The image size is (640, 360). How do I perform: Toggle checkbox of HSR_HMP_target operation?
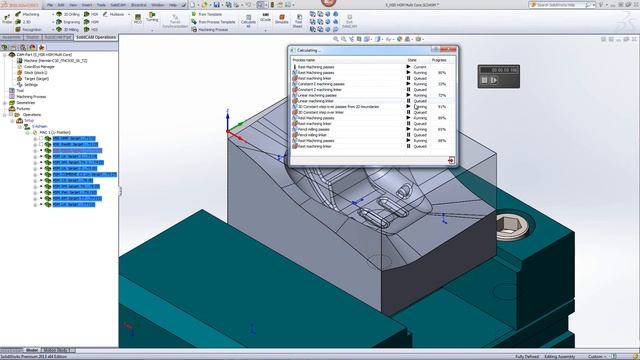[41, 139]
